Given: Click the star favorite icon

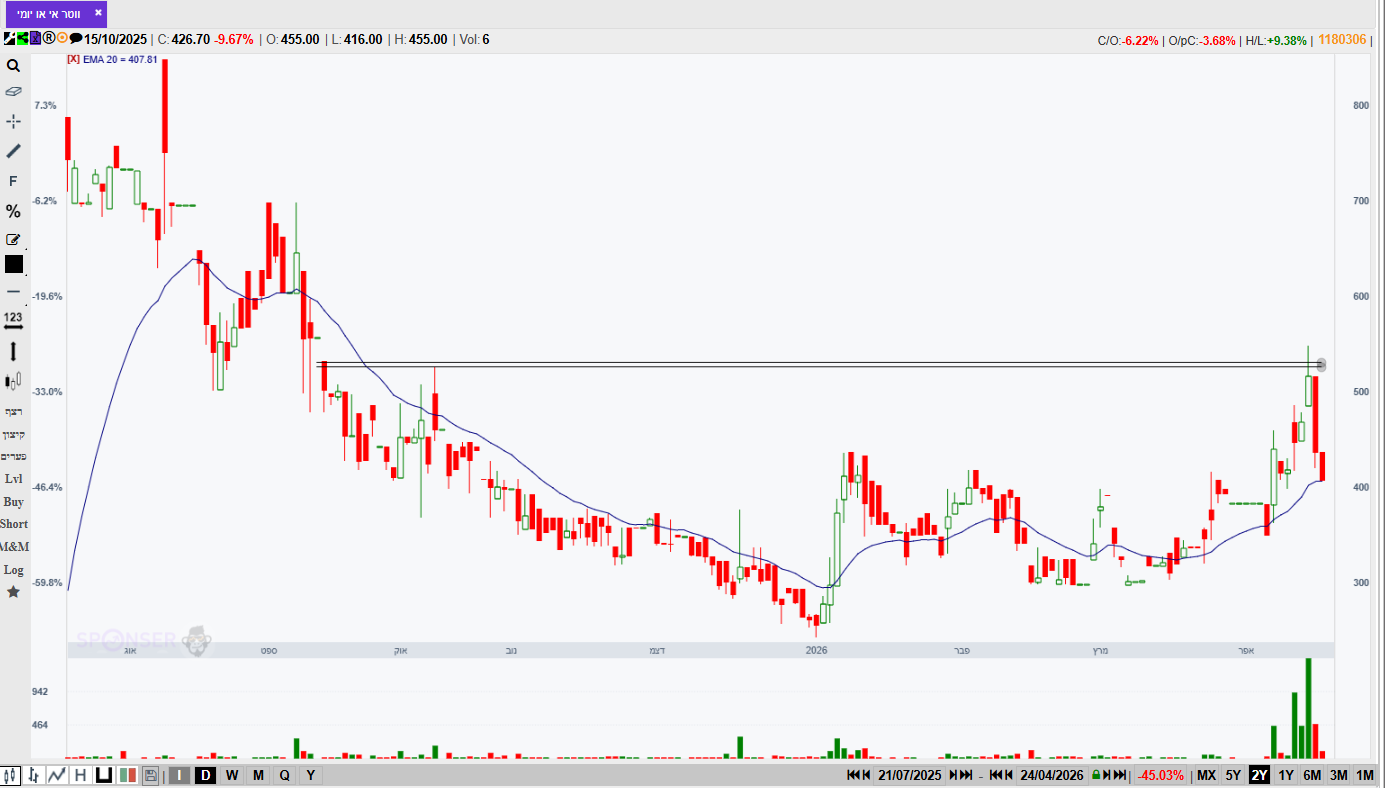Looking at the screenshot, I should (13, 592).
